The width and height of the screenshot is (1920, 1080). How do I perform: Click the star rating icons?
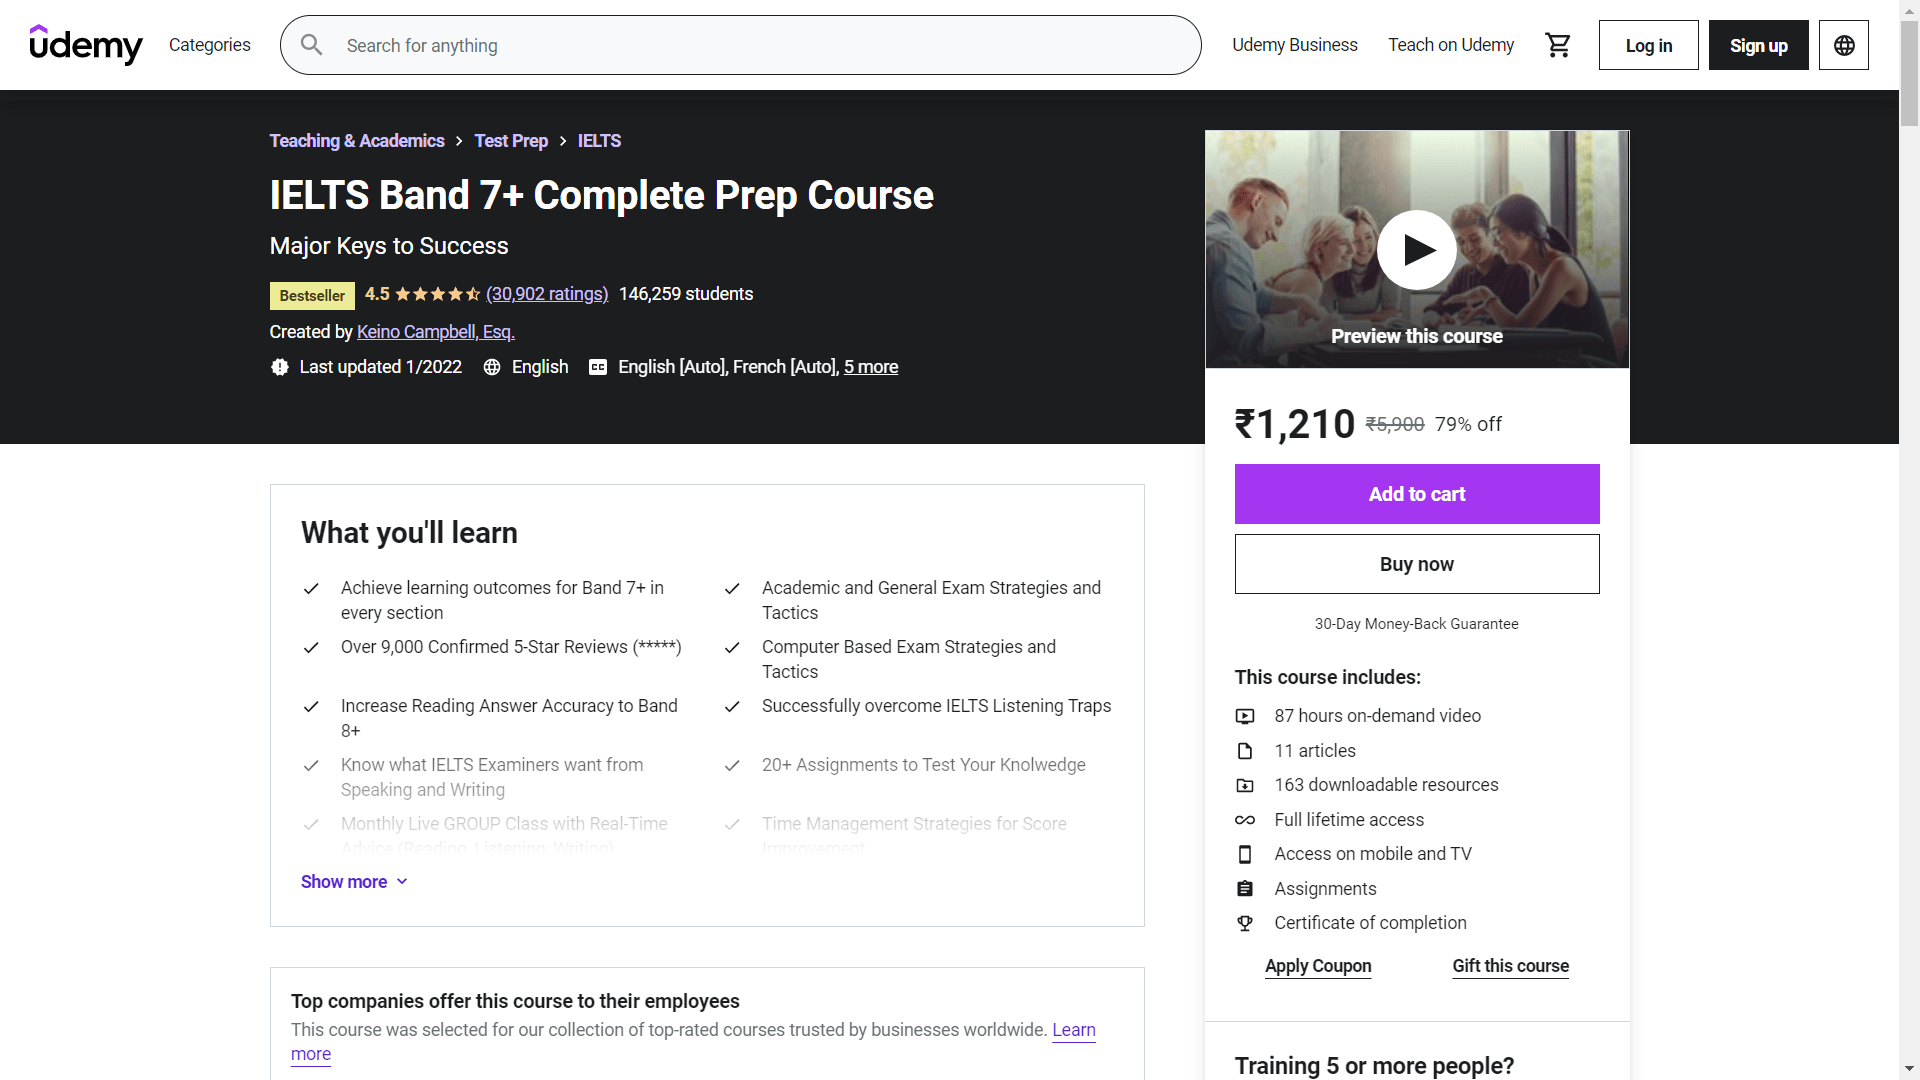[x=438, y=294]
